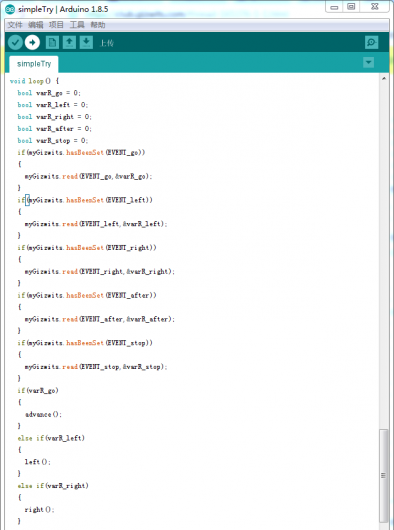Screen dimensions: 394x530
Task: Click the 'bool varR_go = 0;' line
Action: (49, 93)
